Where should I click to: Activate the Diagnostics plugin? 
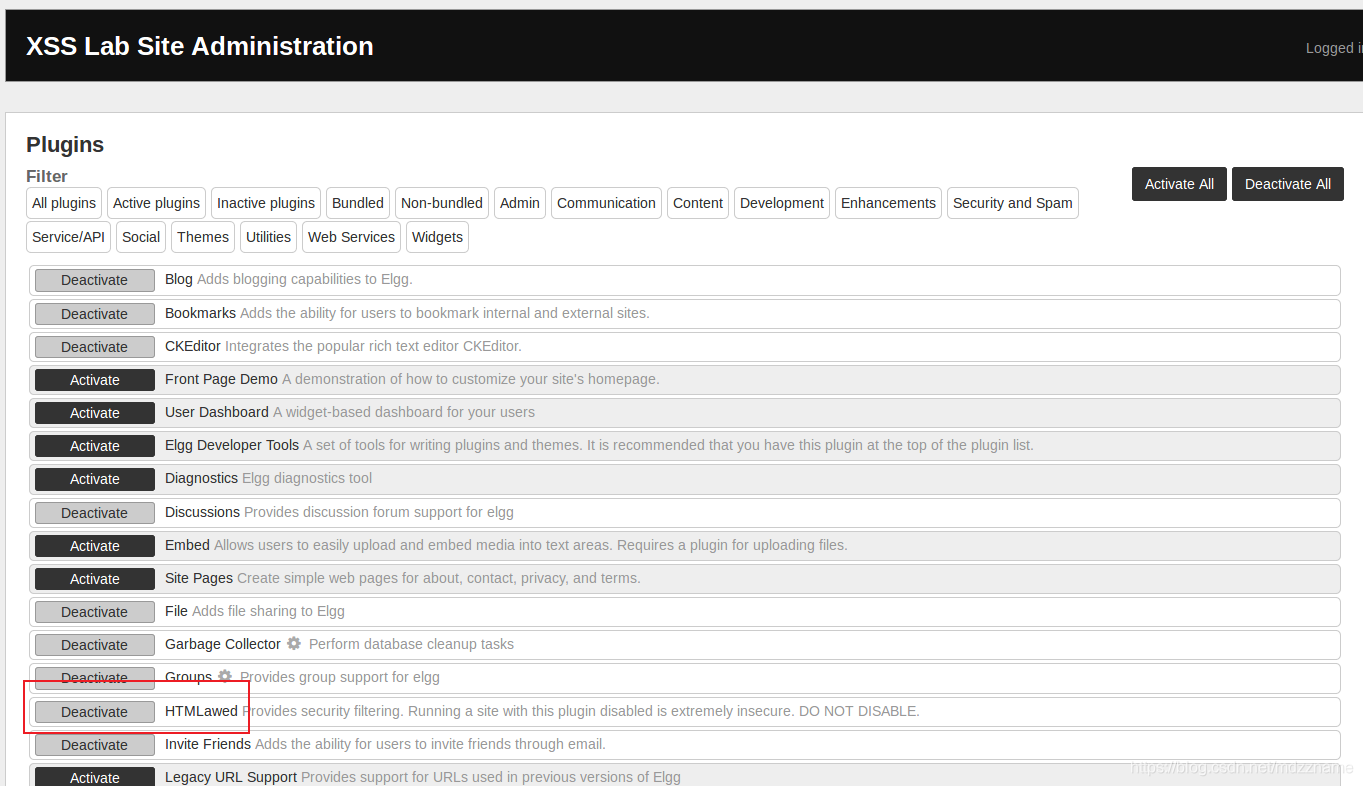[x=95, y=479]
